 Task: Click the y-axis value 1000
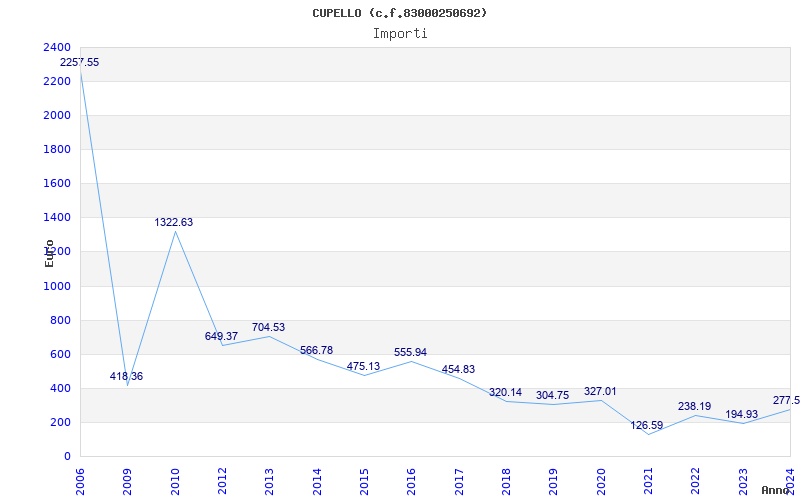pos(58,286)
